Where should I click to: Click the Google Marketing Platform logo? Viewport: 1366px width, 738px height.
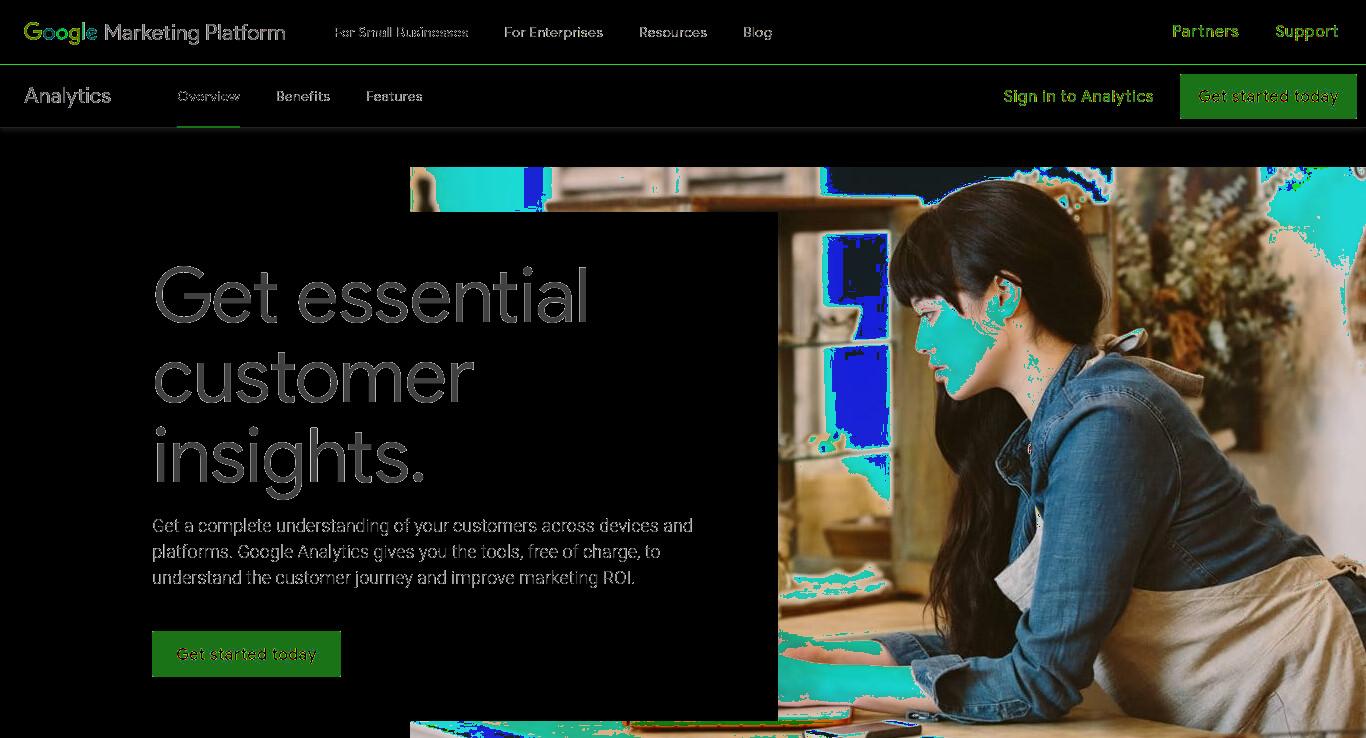point(154,32)
